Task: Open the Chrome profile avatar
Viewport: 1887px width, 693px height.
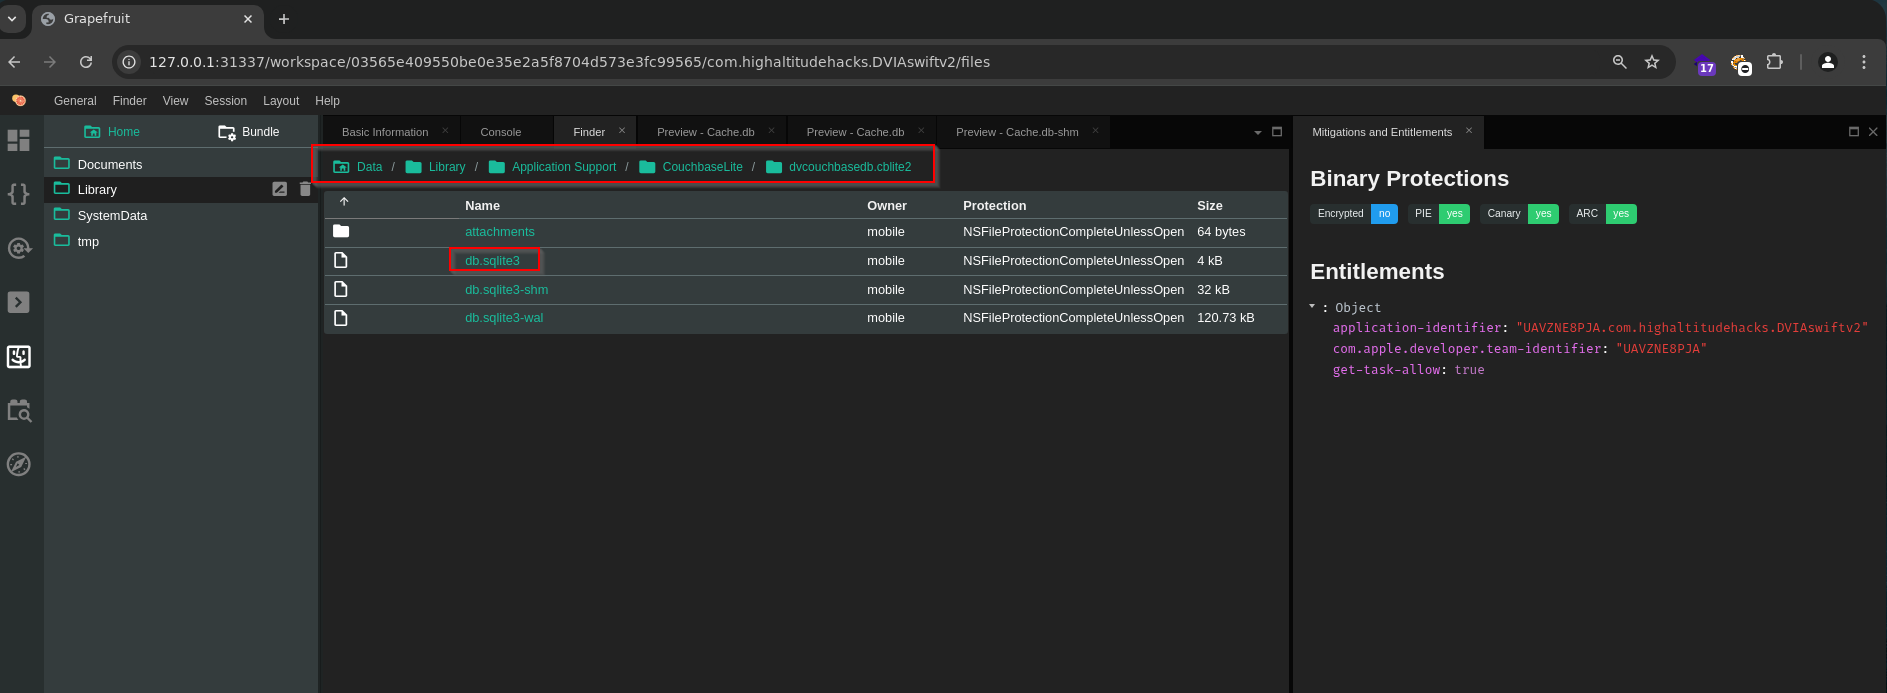Action: tap(1828, 62)
